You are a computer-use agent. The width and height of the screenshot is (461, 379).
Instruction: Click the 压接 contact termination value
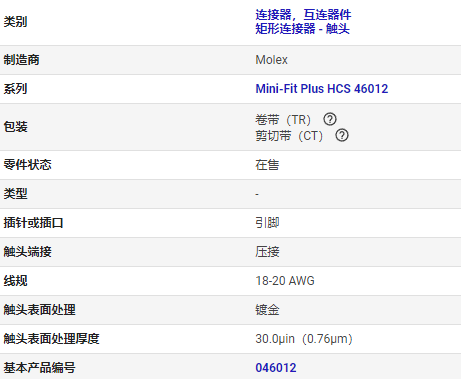pyautogui.click(x=267, y=252)
